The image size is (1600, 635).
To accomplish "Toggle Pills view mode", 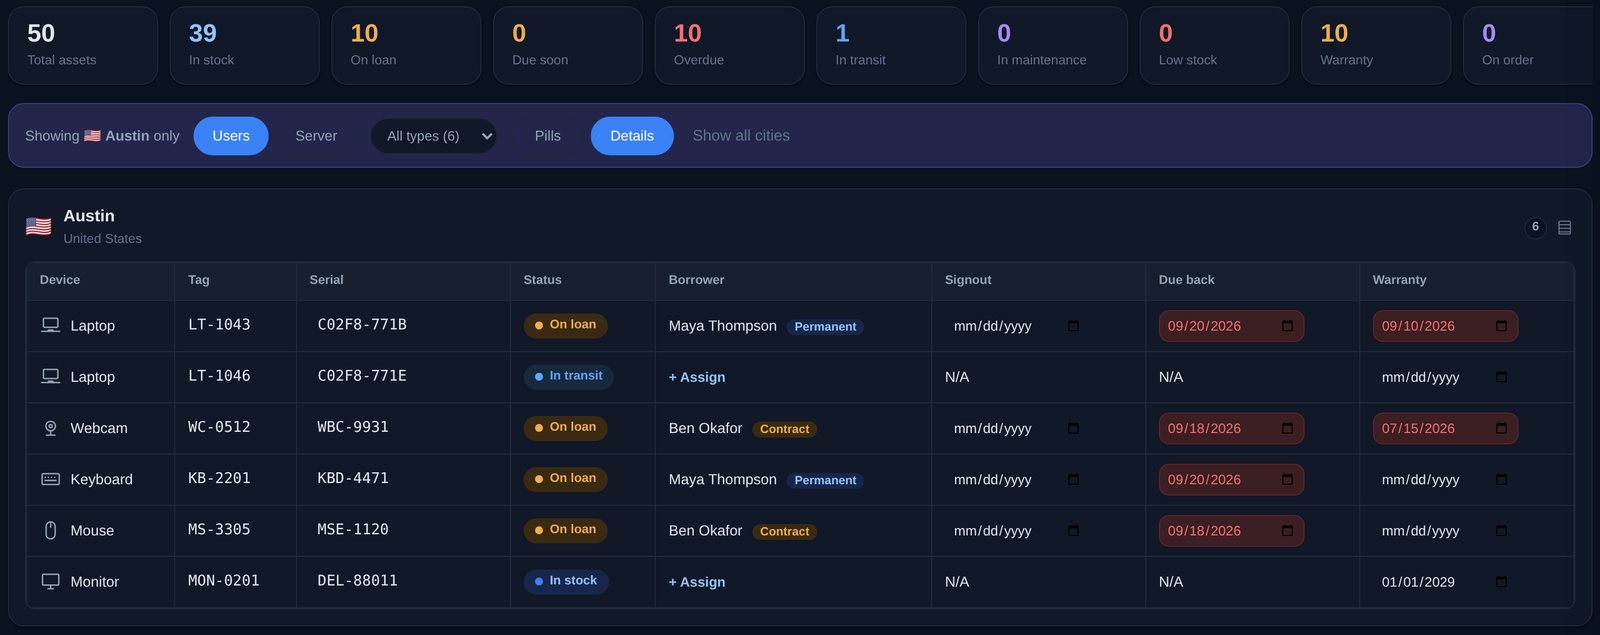I will coord(548,136).
